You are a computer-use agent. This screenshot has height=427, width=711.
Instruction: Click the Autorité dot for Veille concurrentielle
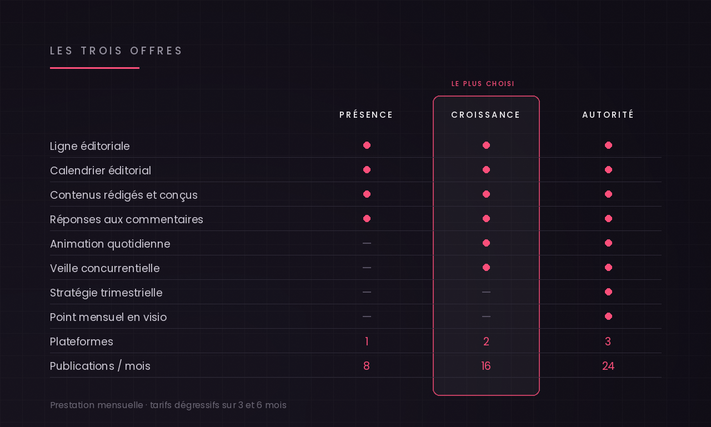pos(609,267)
